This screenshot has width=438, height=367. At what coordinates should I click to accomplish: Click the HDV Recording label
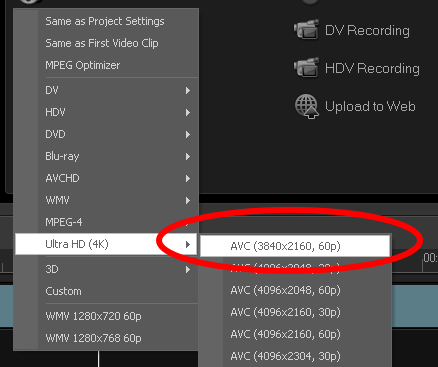pos(372,68)
